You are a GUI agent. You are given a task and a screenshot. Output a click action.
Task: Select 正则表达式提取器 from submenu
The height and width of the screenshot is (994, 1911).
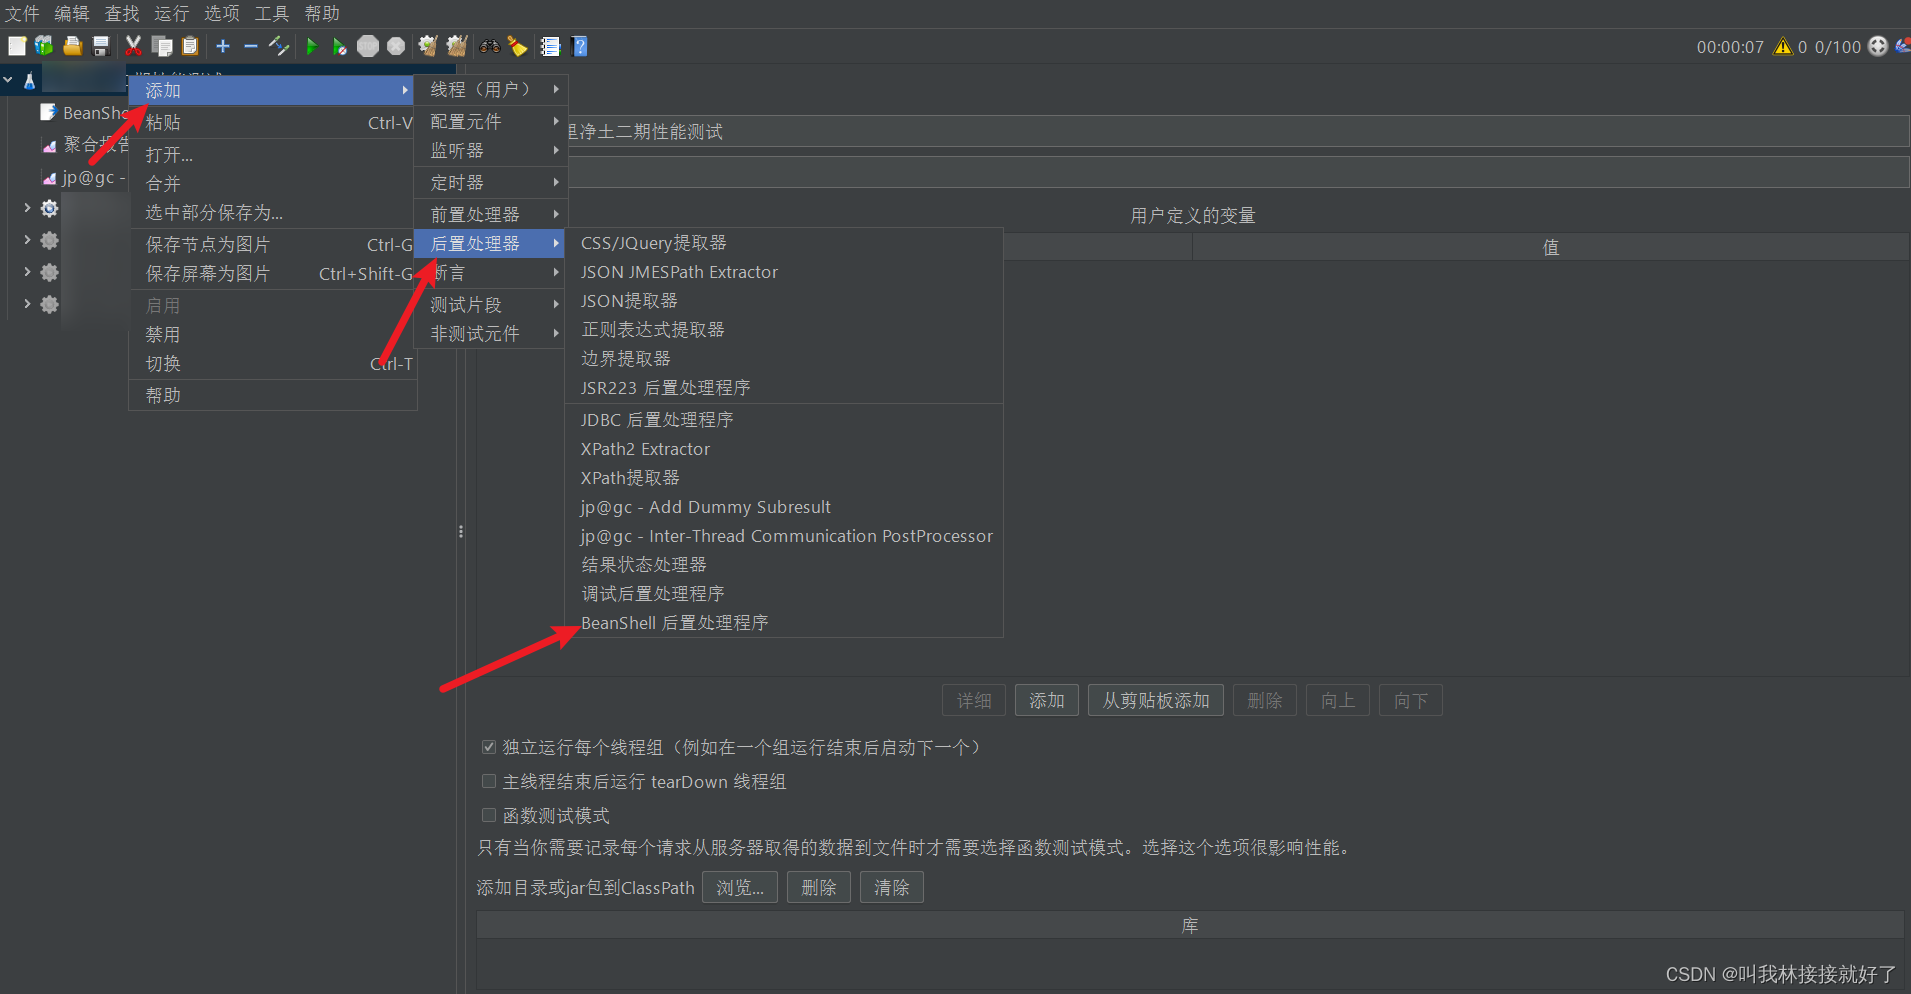click(784, 329)
